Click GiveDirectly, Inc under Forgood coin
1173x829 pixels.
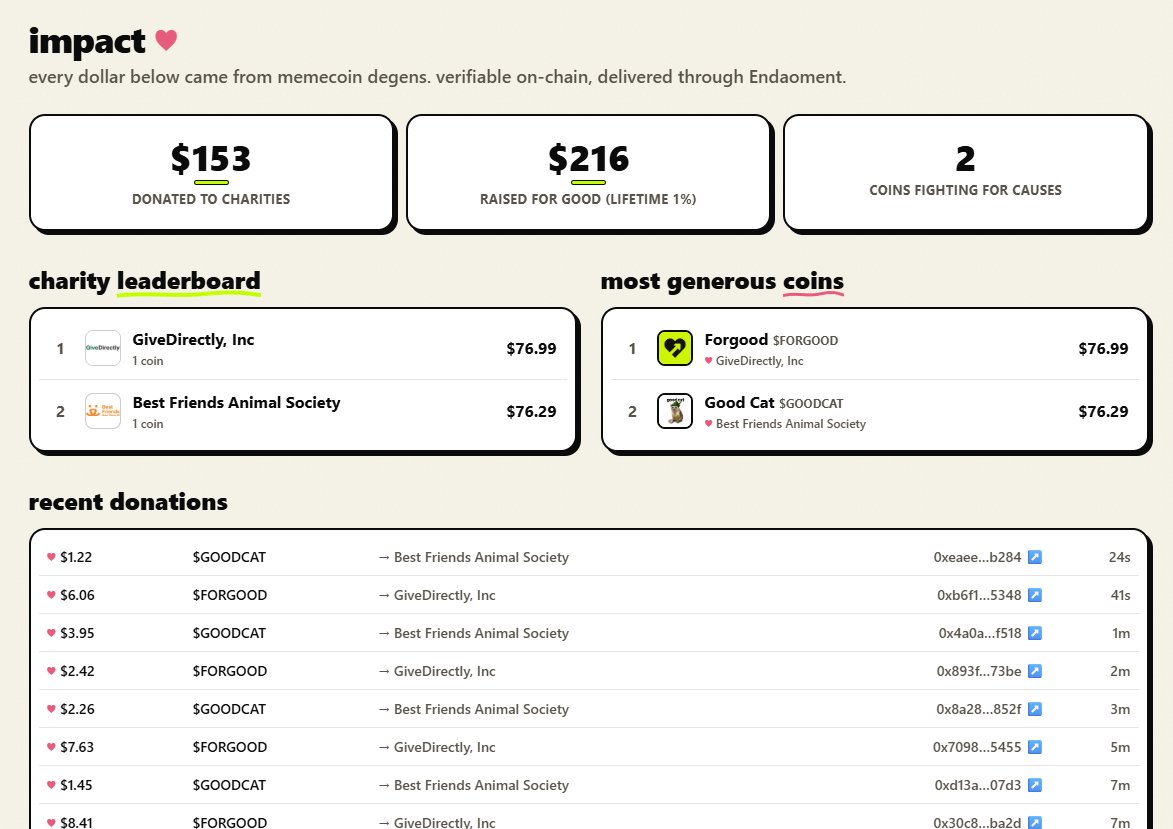(x=759, y=361)
